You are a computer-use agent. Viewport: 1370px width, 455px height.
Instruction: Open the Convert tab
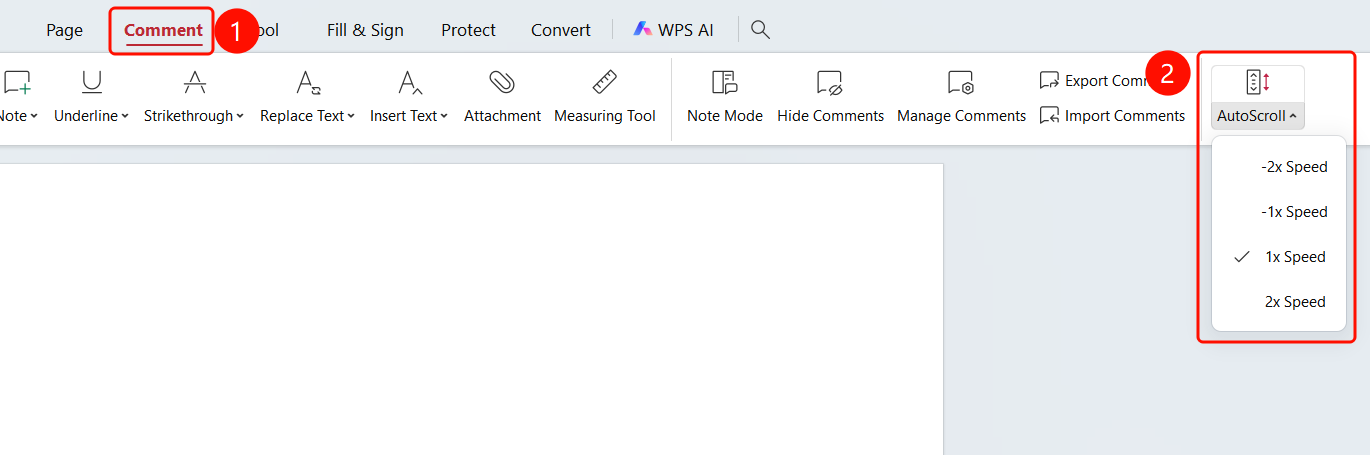(x=560, y=30)
